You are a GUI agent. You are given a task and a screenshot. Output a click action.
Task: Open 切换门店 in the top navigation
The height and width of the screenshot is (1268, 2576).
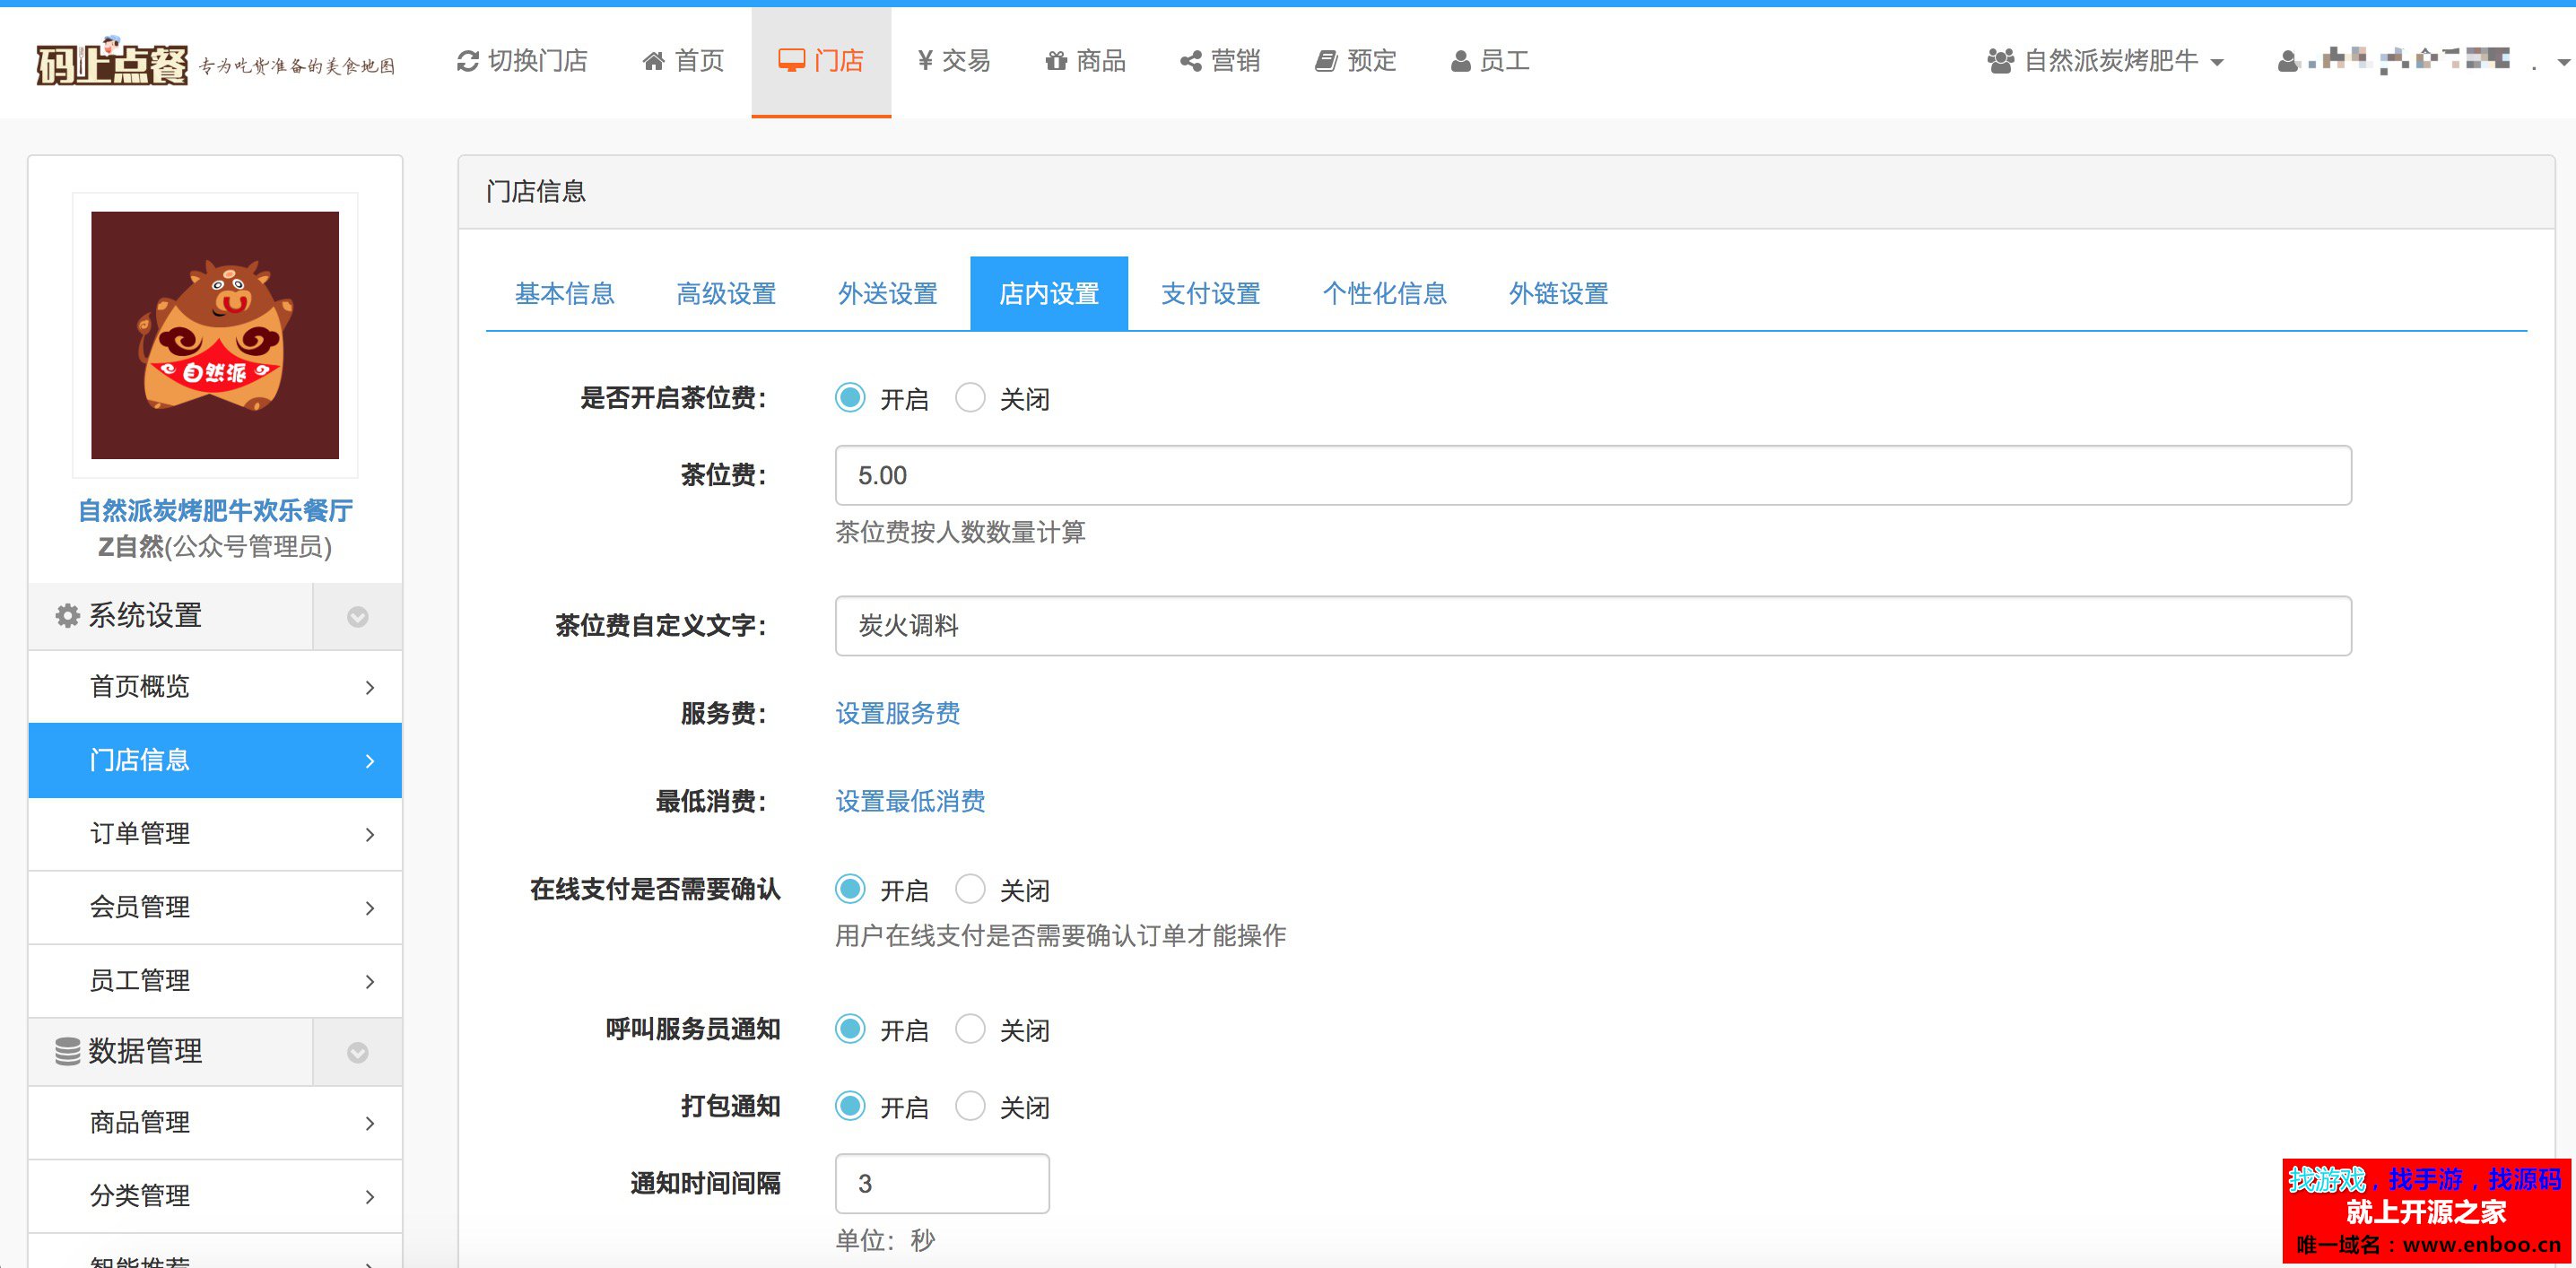(x=522, y=62)
